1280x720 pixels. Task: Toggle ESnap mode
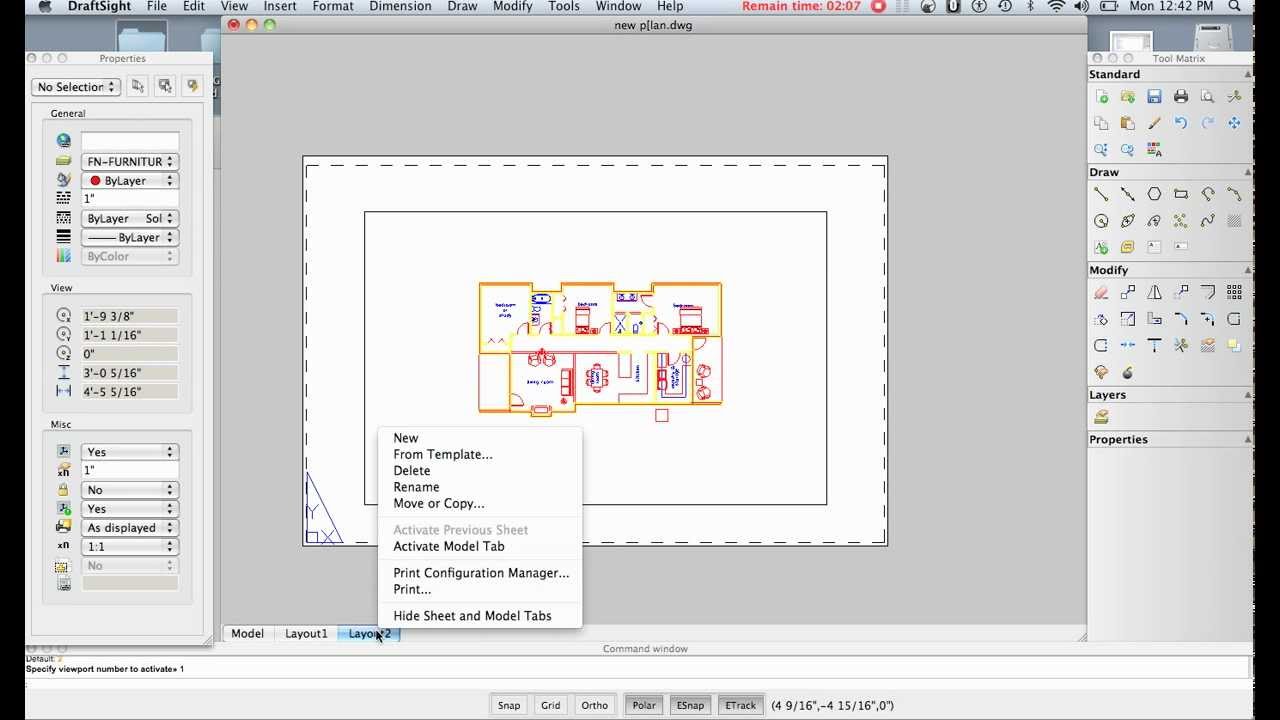pyautogui.click(x=690, y=705)
